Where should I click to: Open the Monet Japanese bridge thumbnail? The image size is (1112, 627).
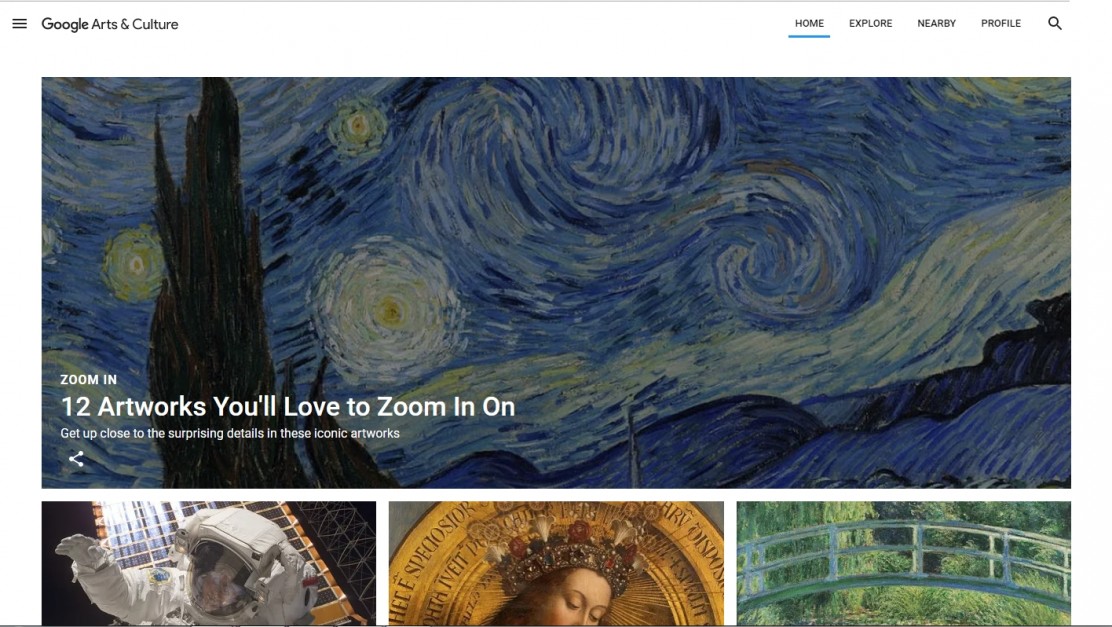[x=904, y=563]
